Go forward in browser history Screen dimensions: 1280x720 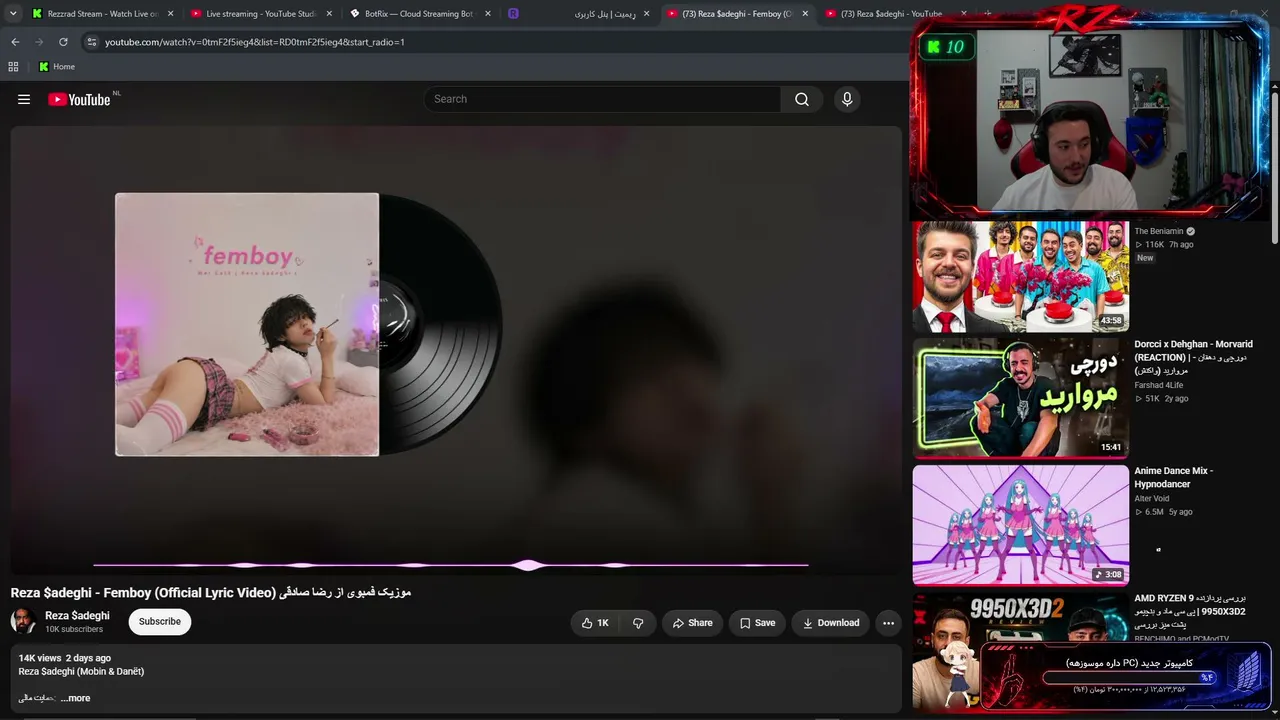(39, 42)
